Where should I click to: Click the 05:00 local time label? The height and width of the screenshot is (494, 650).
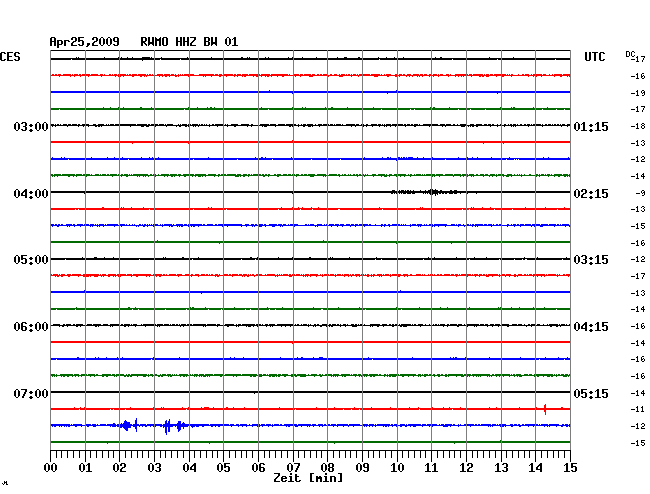tap(31, 260)
